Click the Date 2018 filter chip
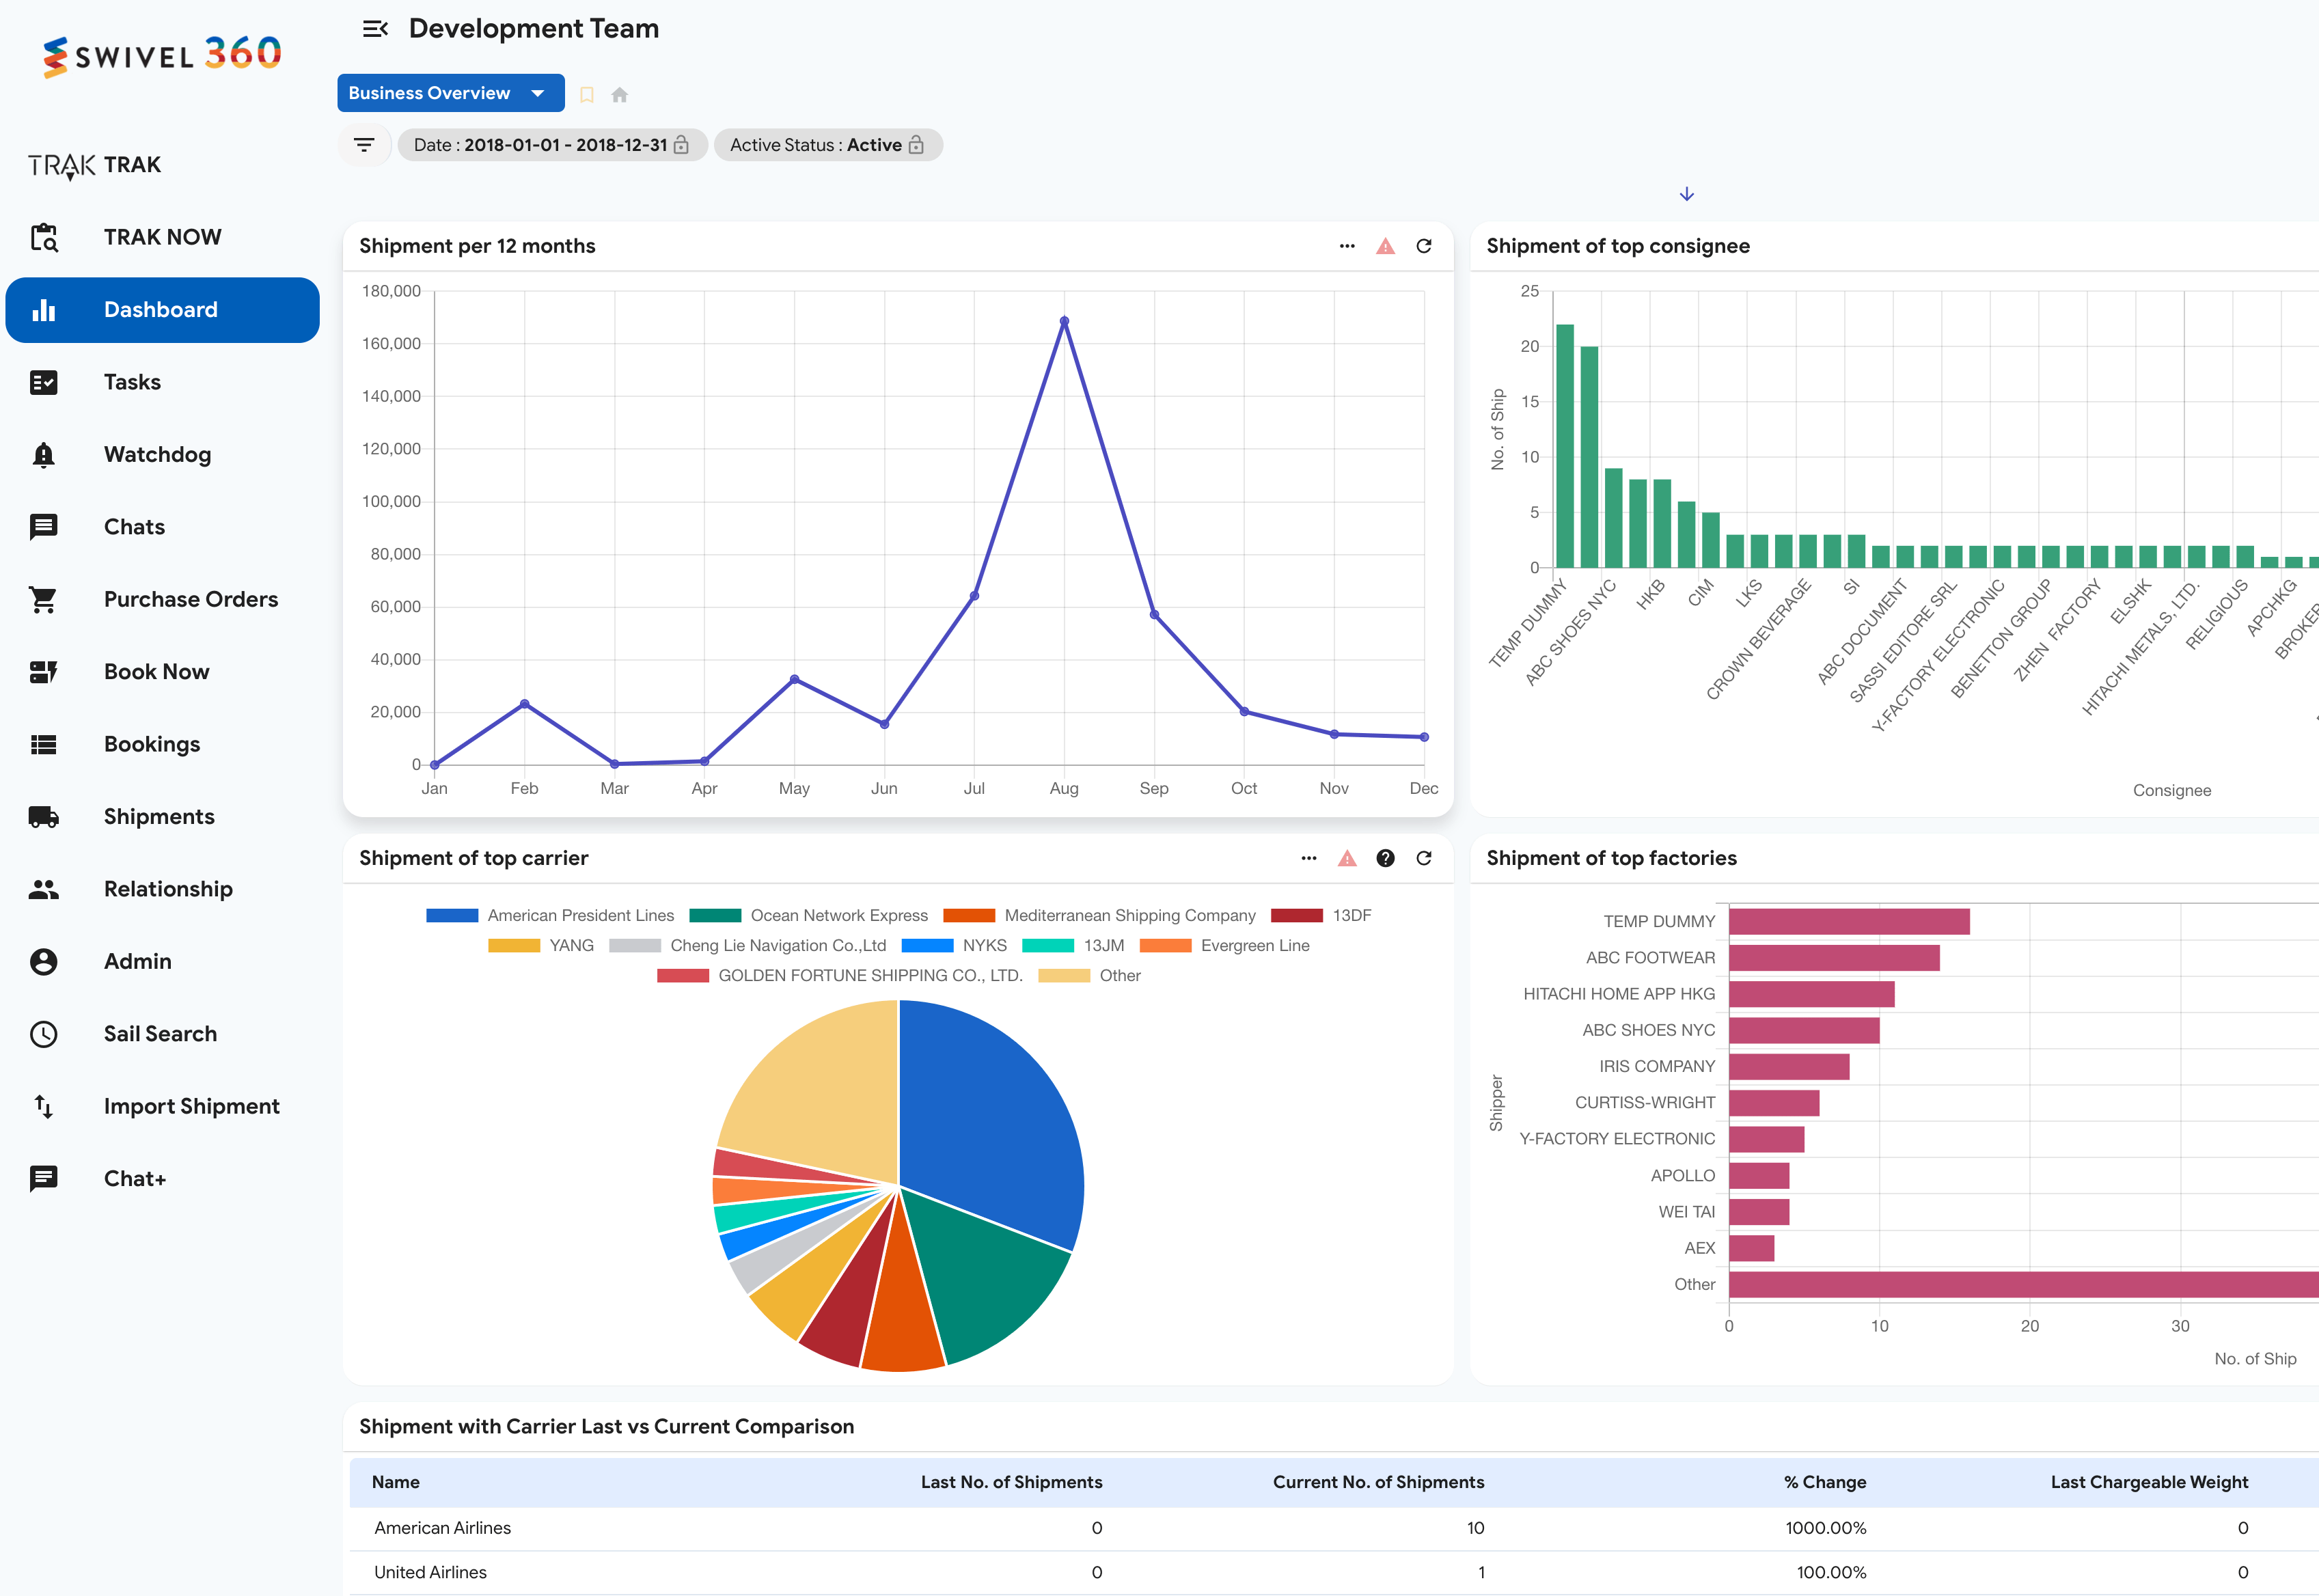 [x=552, y=145]
